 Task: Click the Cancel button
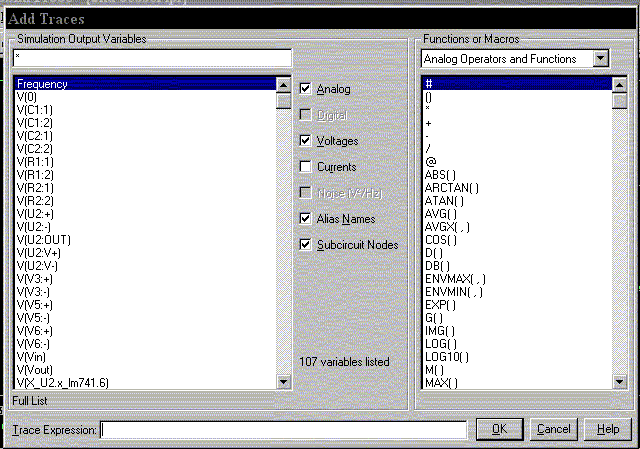pyautogui.click(x=553, y=429)
